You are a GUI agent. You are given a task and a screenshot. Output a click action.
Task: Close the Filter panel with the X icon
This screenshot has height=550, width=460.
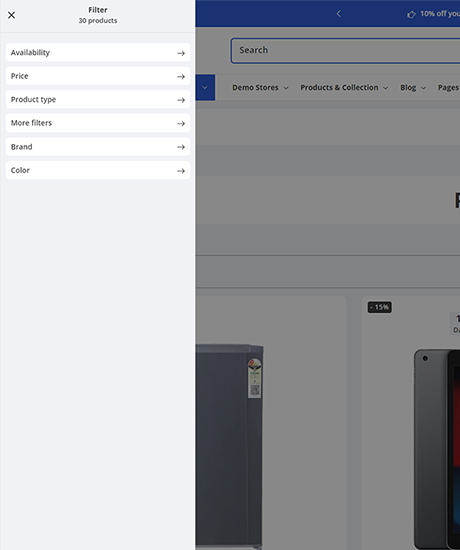pyautogui.click(x=11, y=15)
